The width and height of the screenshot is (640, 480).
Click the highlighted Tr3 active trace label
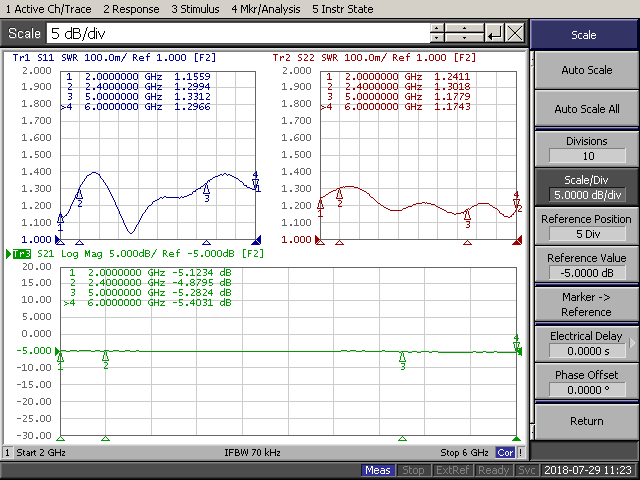click(22, 254)
